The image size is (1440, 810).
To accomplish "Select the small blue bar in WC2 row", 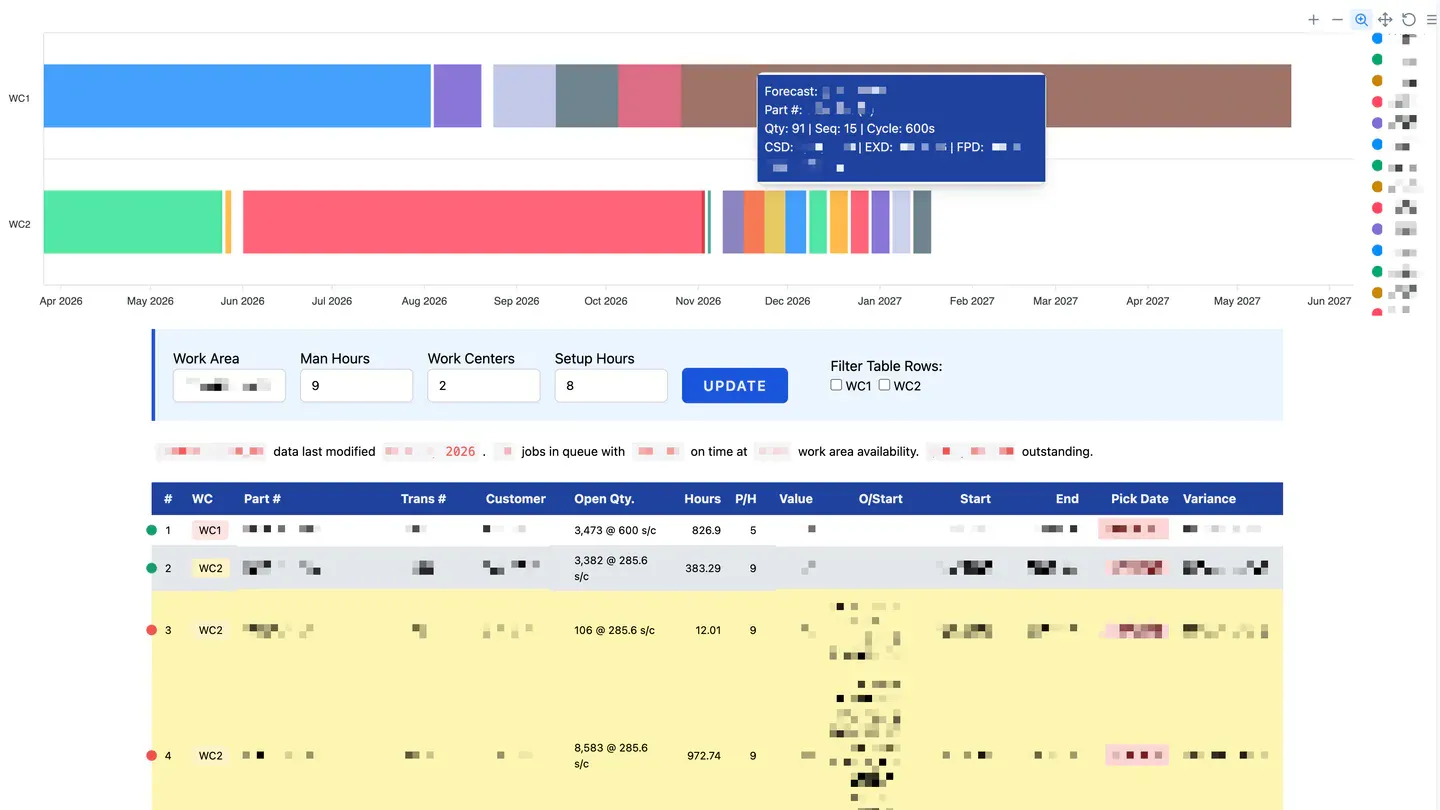I will point(796,222).
